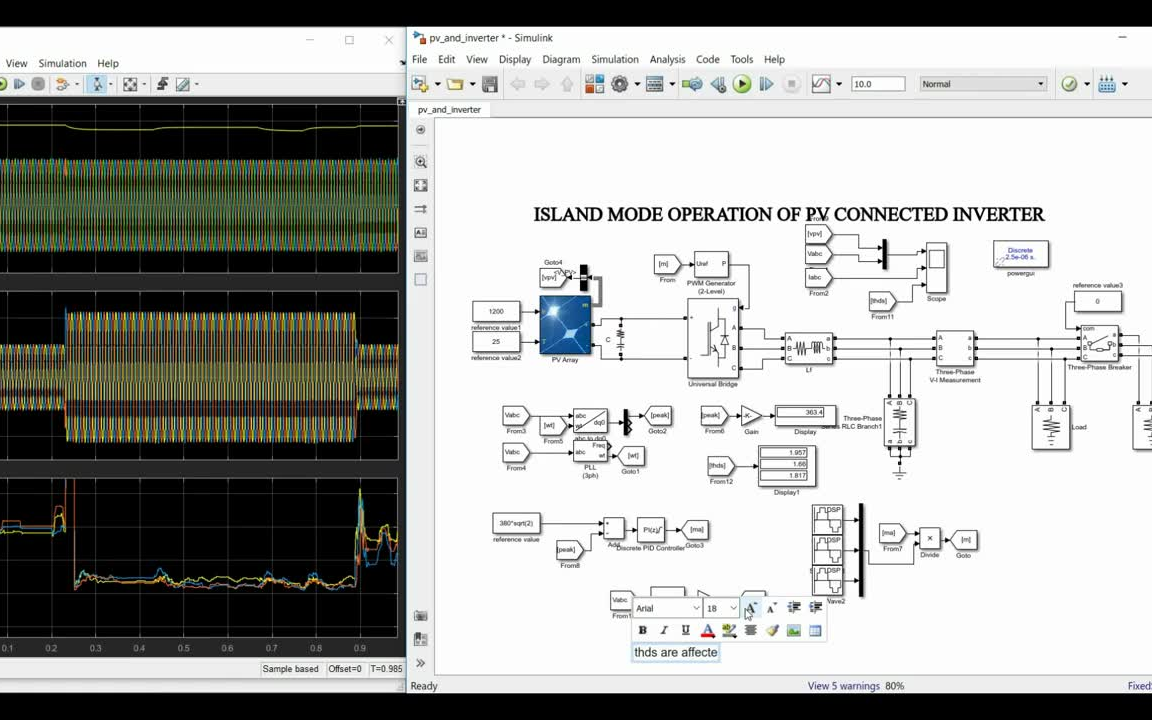The height and width of the screenshot is (720, 1152).
Task: Click the increase font size icon
Action: pyautogui.click(x=751, y=608)
